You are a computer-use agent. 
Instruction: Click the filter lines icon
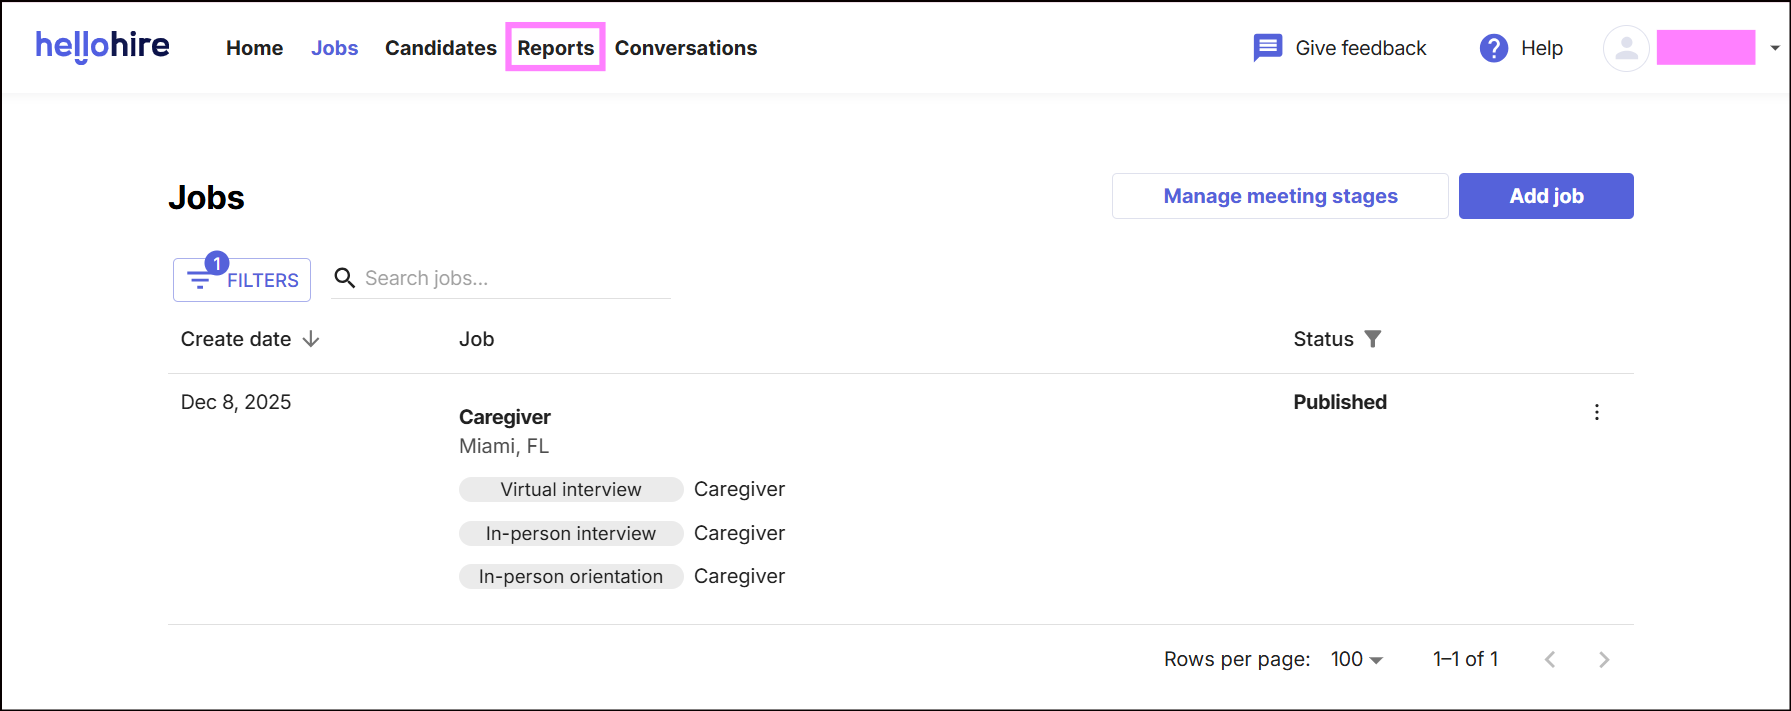[199, 281]
